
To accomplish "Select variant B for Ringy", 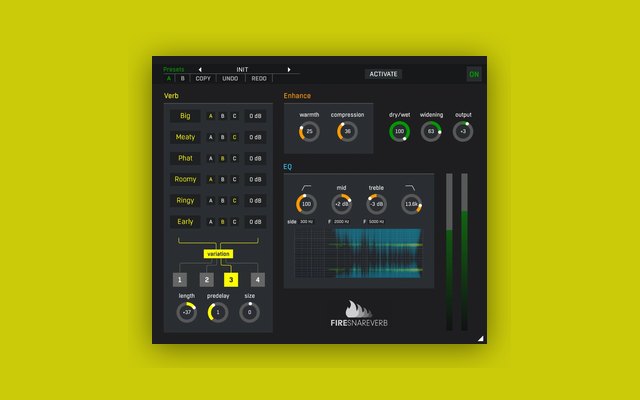I will [222, 200].
